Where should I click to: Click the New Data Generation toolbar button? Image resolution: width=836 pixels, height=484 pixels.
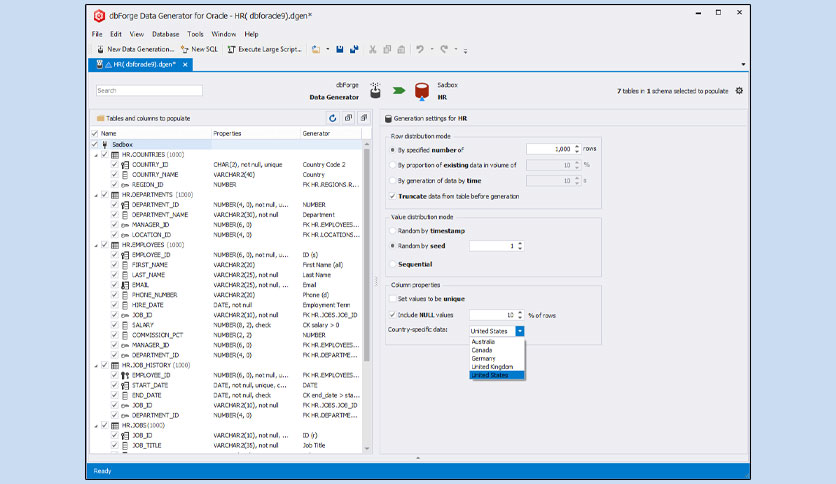(136, 49)
